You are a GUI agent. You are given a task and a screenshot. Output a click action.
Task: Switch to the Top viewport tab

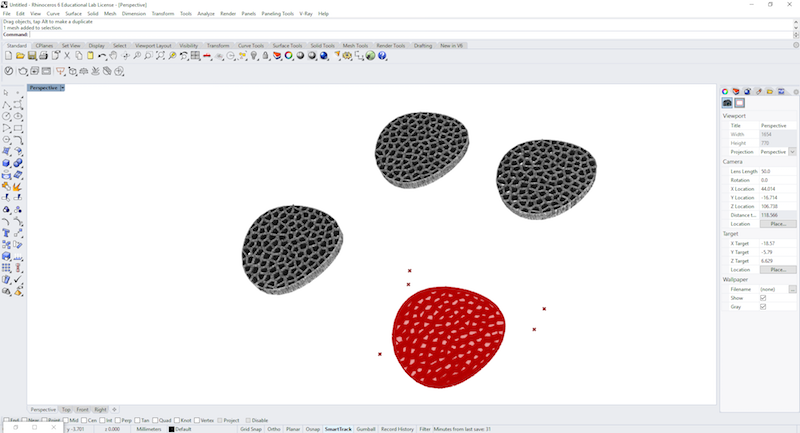point(66,410)
